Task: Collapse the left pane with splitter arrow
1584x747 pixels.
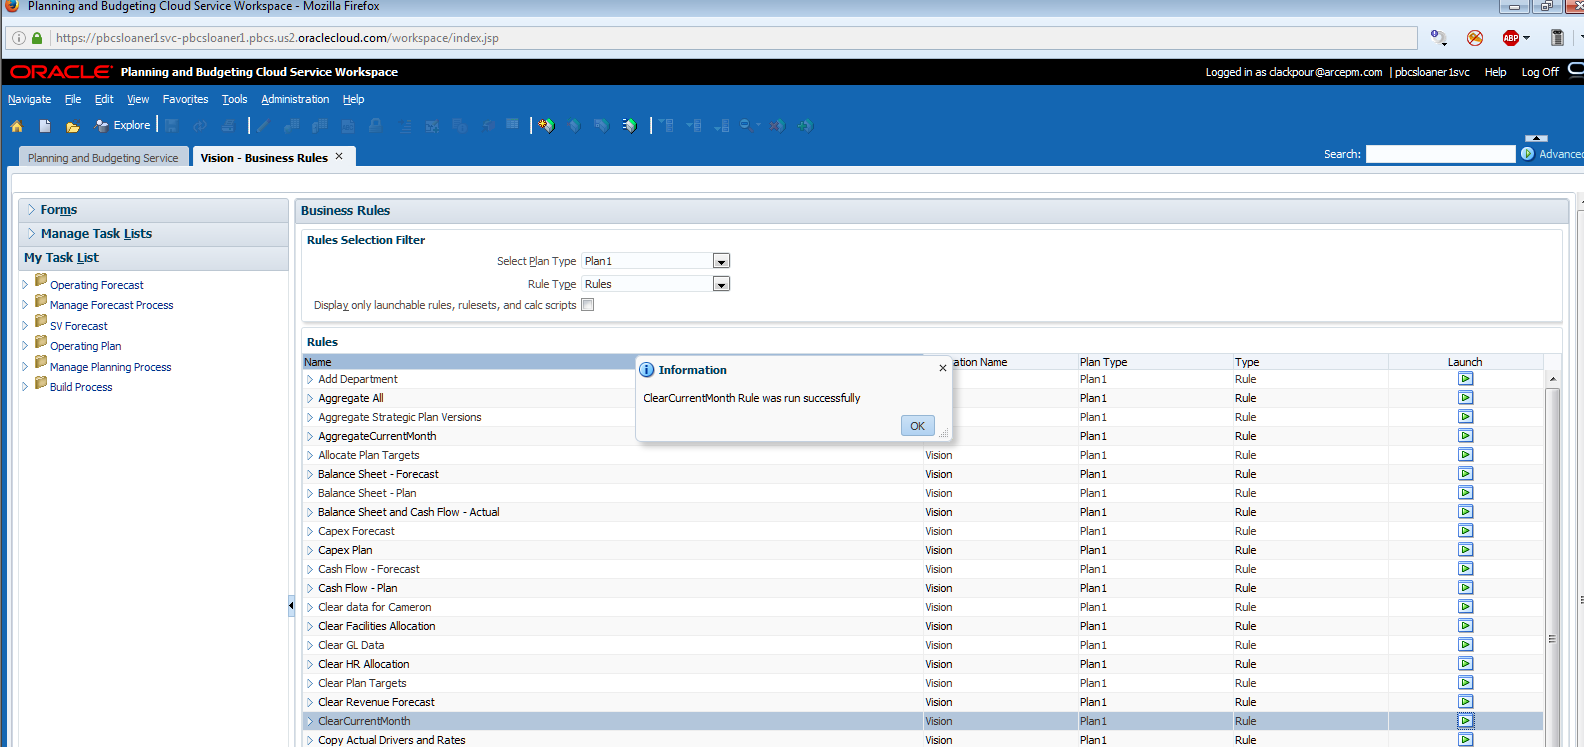Action: (x=291, y=606)
